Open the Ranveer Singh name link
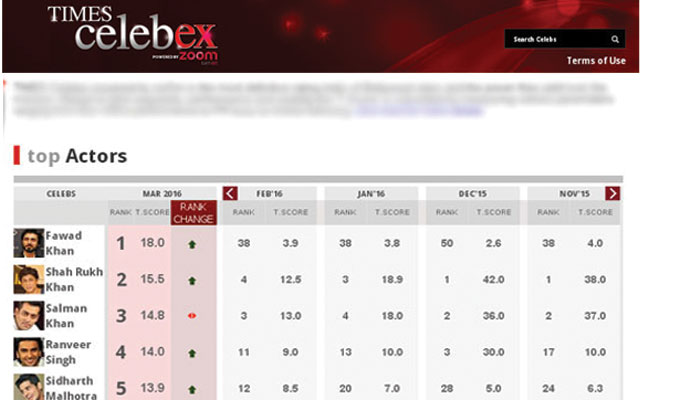700x400 pixels. pos(69,351)
